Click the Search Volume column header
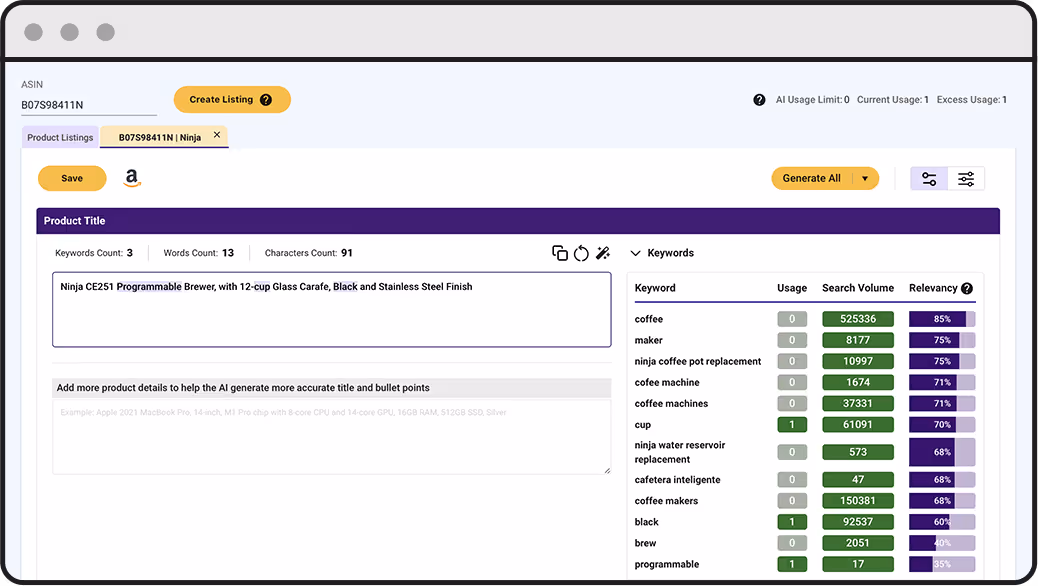 pos(858,288)
